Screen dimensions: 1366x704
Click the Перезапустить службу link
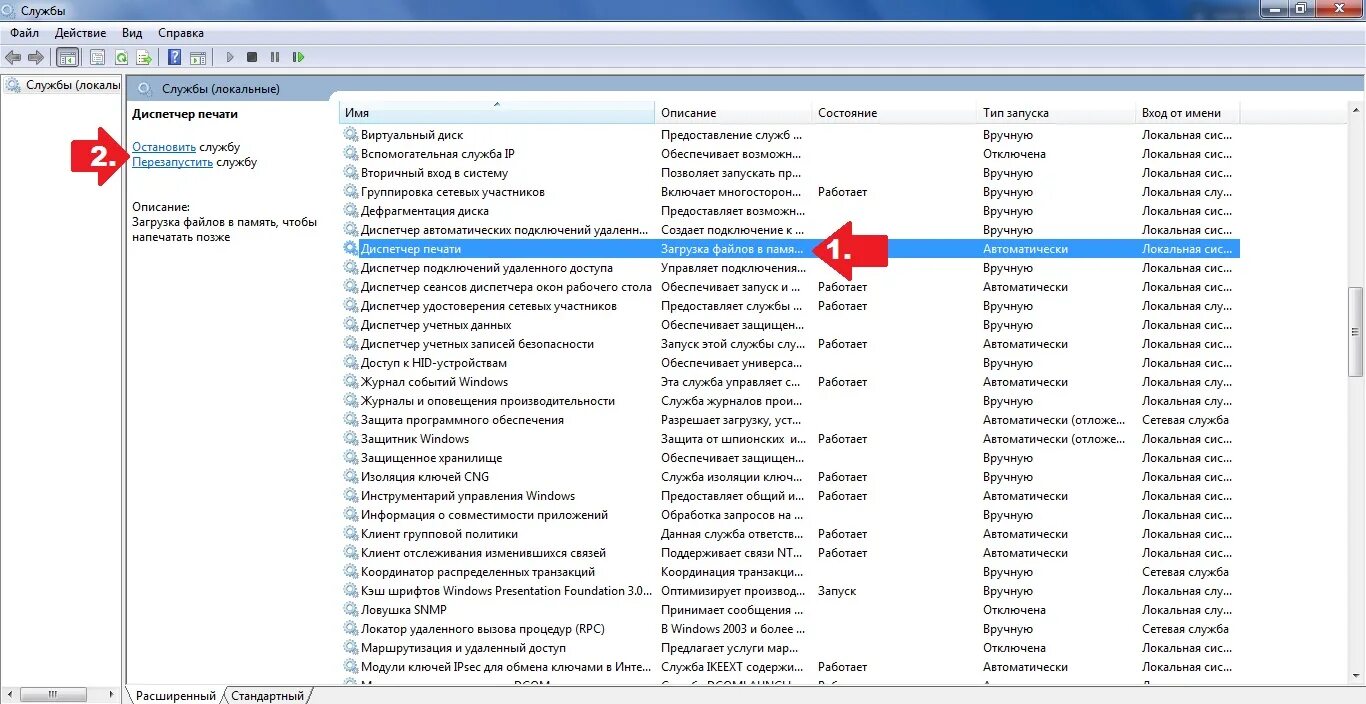(172, 162)
